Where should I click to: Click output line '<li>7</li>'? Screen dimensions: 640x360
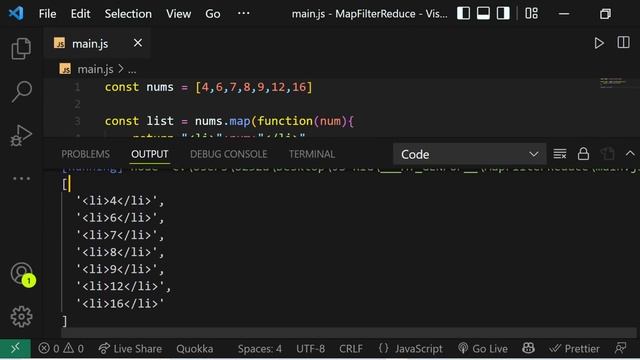120,235
